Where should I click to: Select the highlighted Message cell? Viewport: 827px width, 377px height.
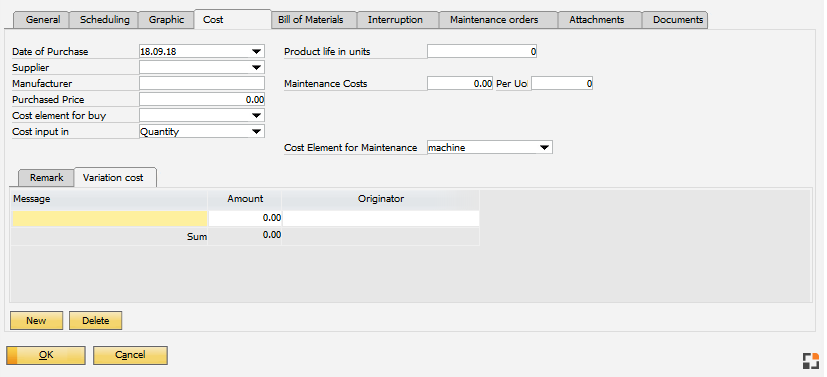(x=110, y=219)
